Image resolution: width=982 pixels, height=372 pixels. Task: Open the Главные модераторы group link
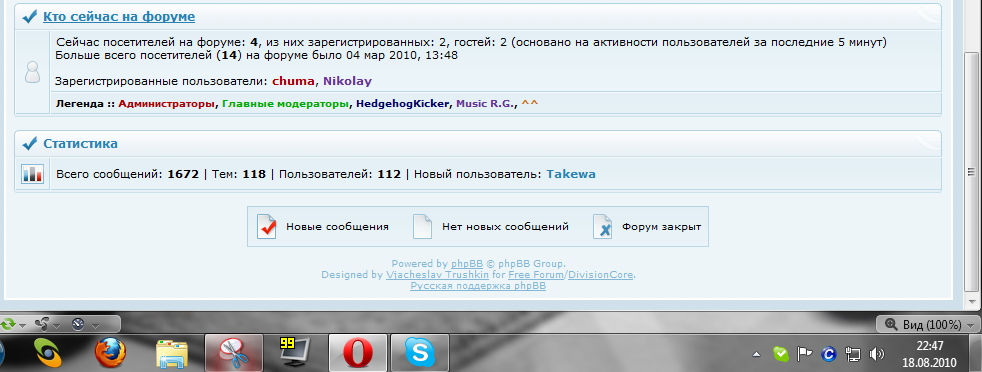(286, 103)
